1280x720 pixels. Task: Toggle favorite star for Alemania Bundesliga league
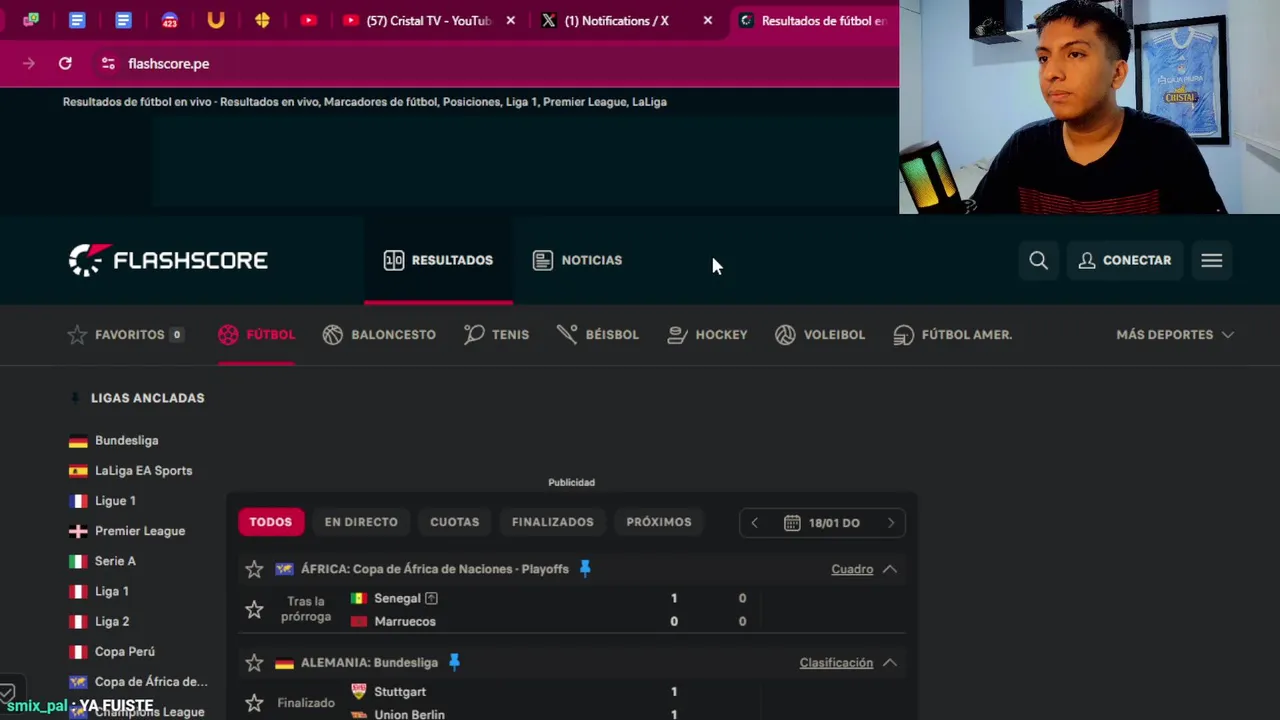254,662
